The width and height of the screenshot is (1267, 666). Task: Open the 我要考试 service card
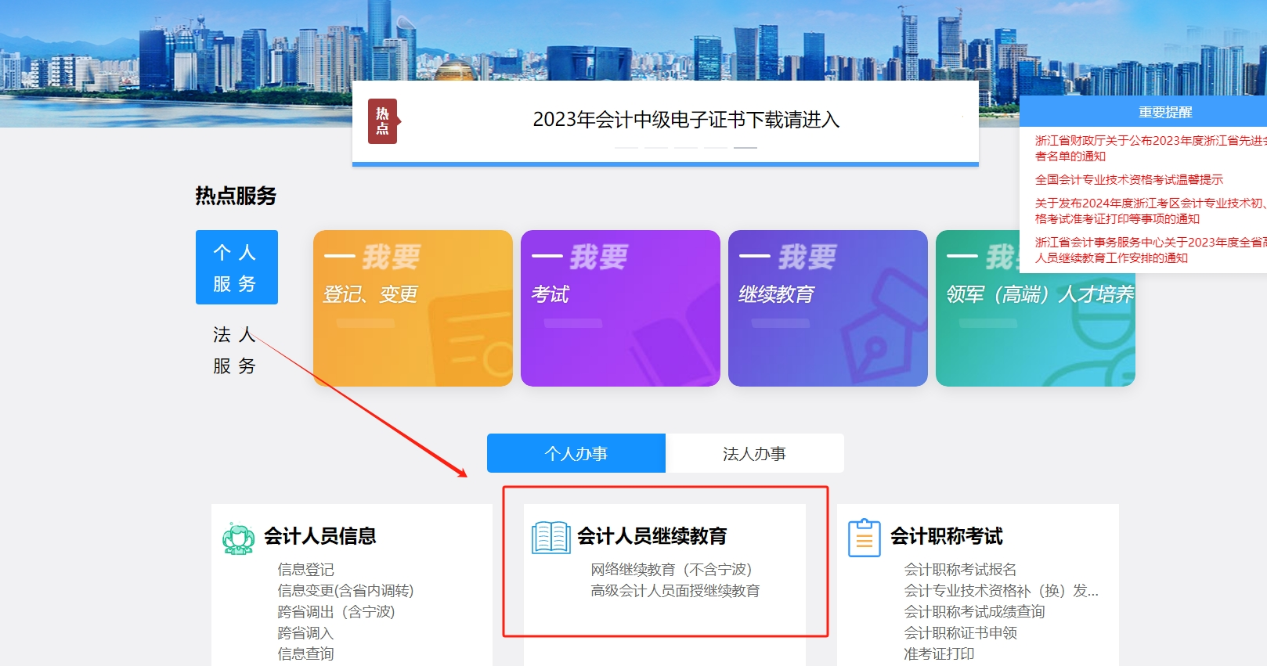(620, 307)
